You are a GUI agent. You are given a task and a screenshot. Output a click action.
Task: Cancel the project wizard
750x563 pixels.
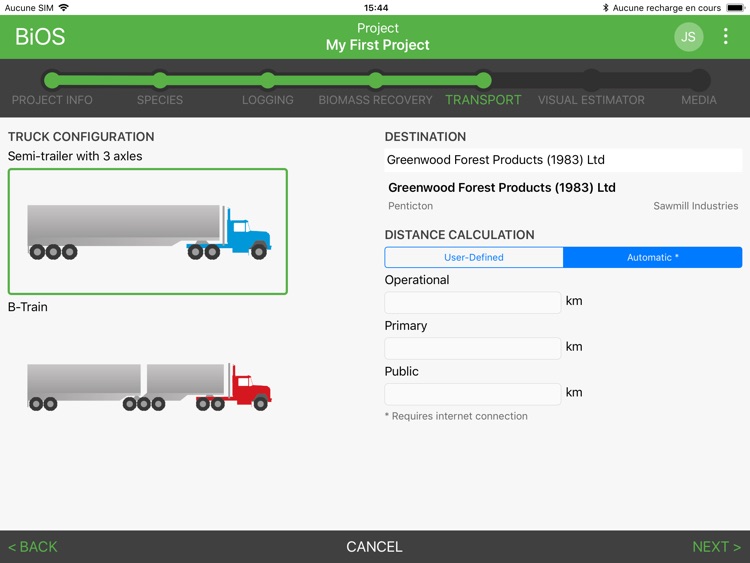pyautogui.click(x=375, y=547)
